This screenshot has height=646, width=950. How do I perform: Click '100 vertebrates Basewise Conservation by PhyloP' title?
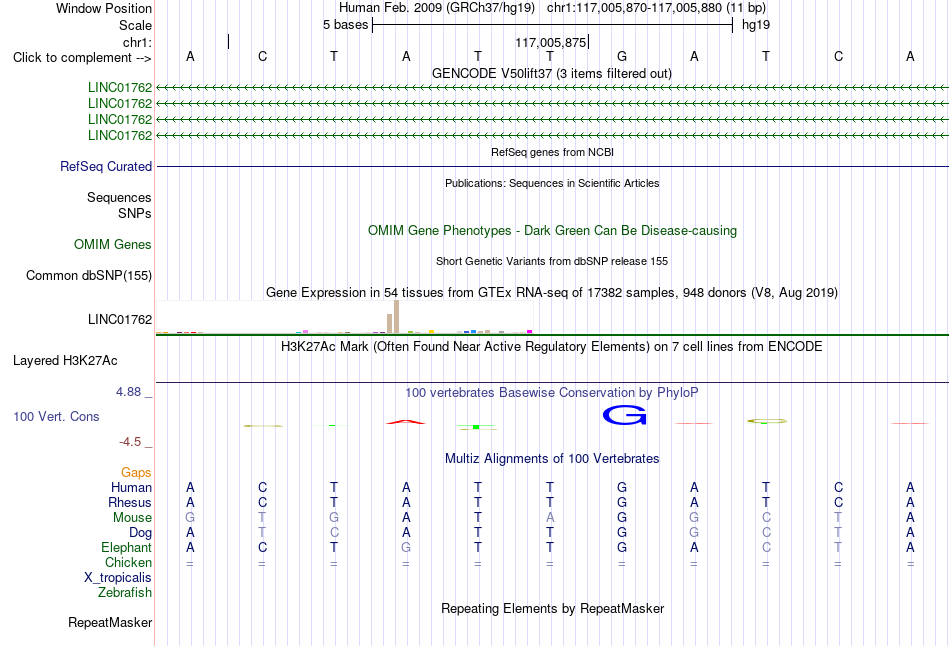pos(552,393)
